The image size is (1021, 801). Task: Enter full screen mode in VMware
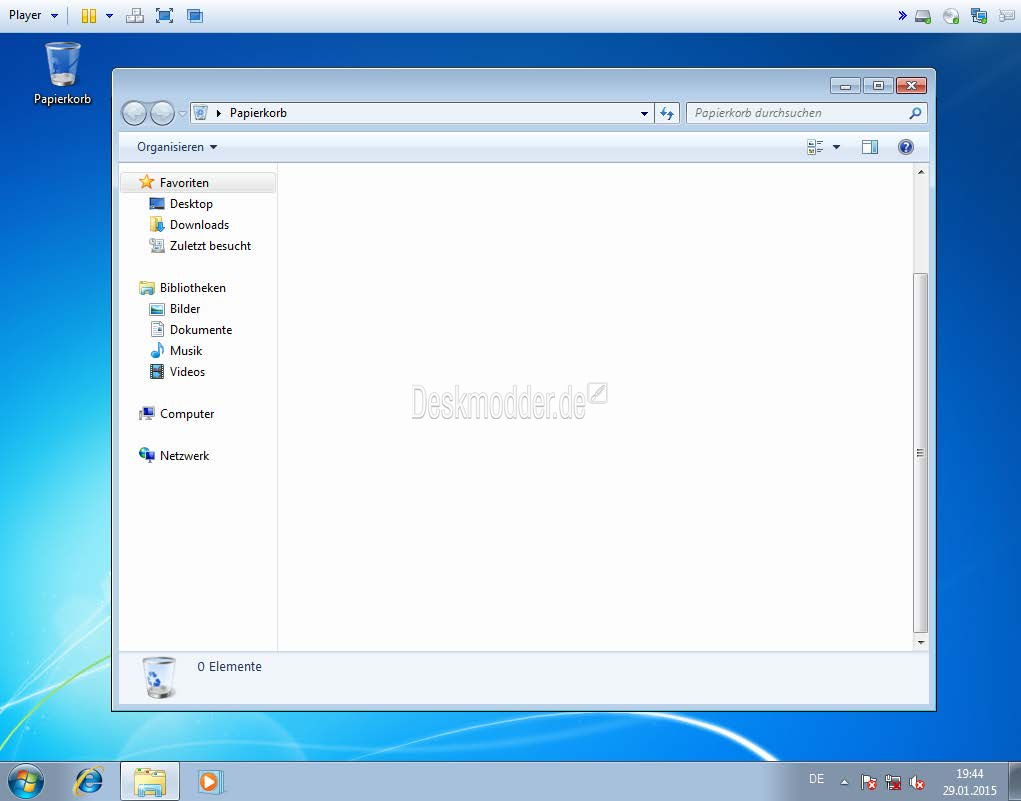165,16
